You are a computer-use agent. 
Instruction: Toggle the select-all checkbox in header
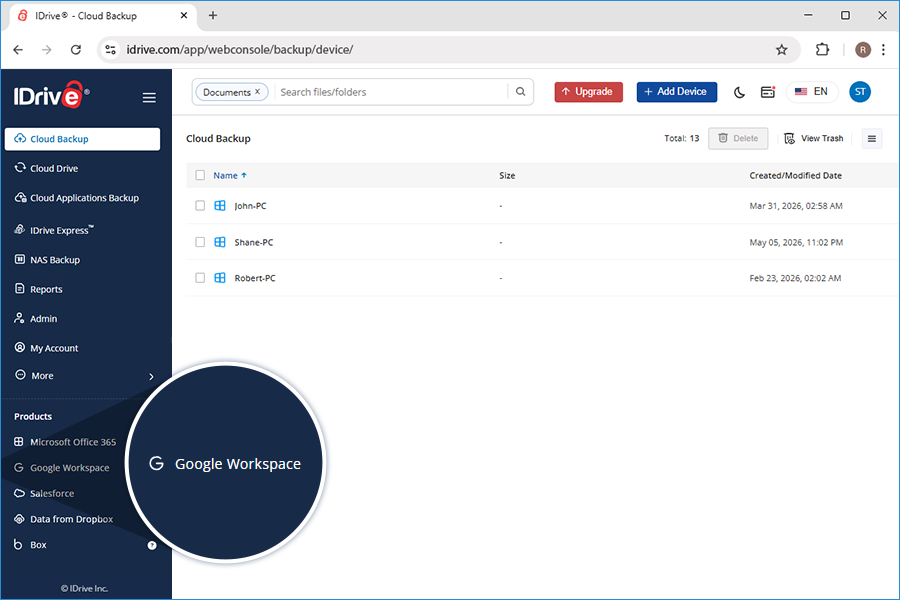point(200,175)
